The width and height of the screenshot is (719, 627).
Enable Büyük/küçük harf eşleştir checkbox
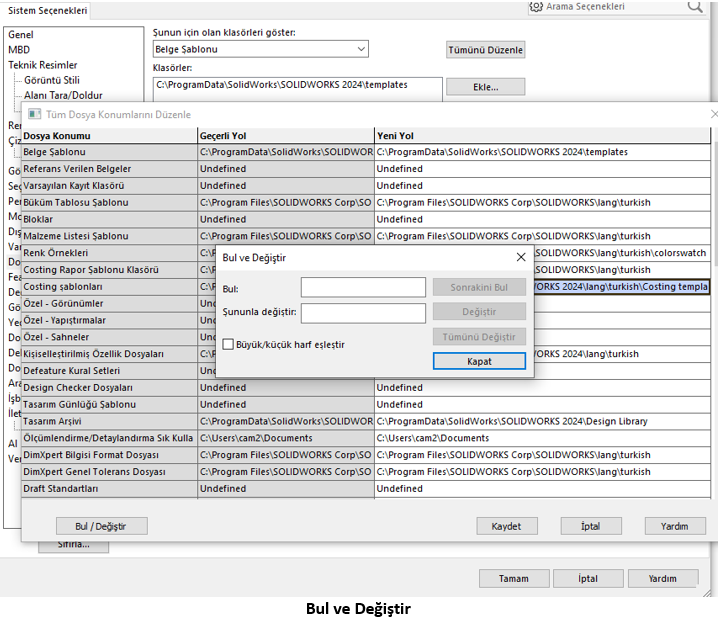click(228, 344)
